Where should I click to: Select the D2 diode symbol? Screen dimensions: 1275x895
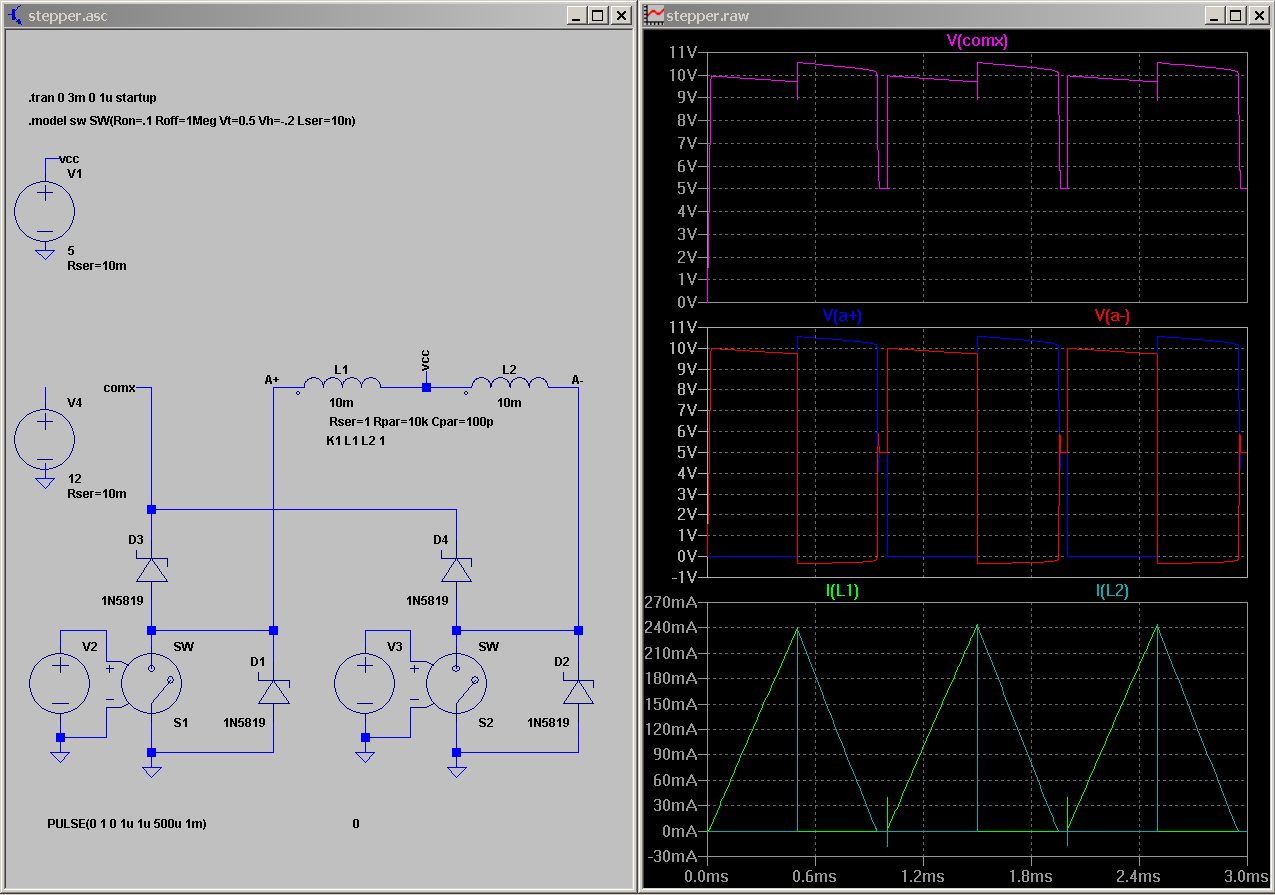[578, 691]
